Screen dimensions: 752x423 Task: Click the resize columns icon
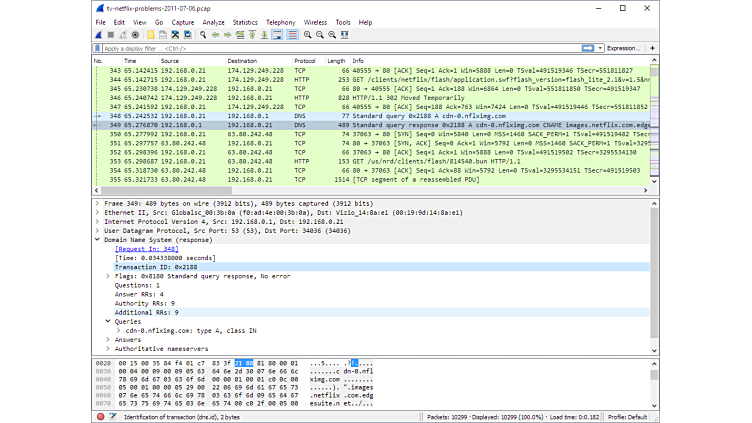pos(345,35)
